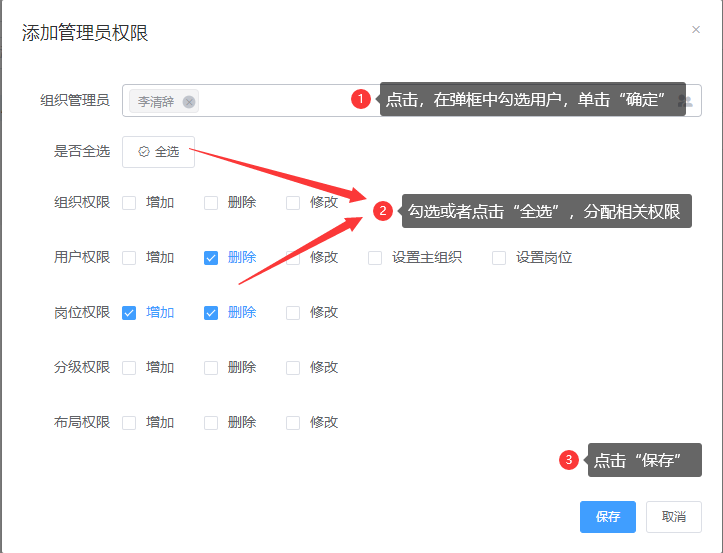Open the user picker people icon
This screenshot has width=723, height=553.
tap(685, 101)
